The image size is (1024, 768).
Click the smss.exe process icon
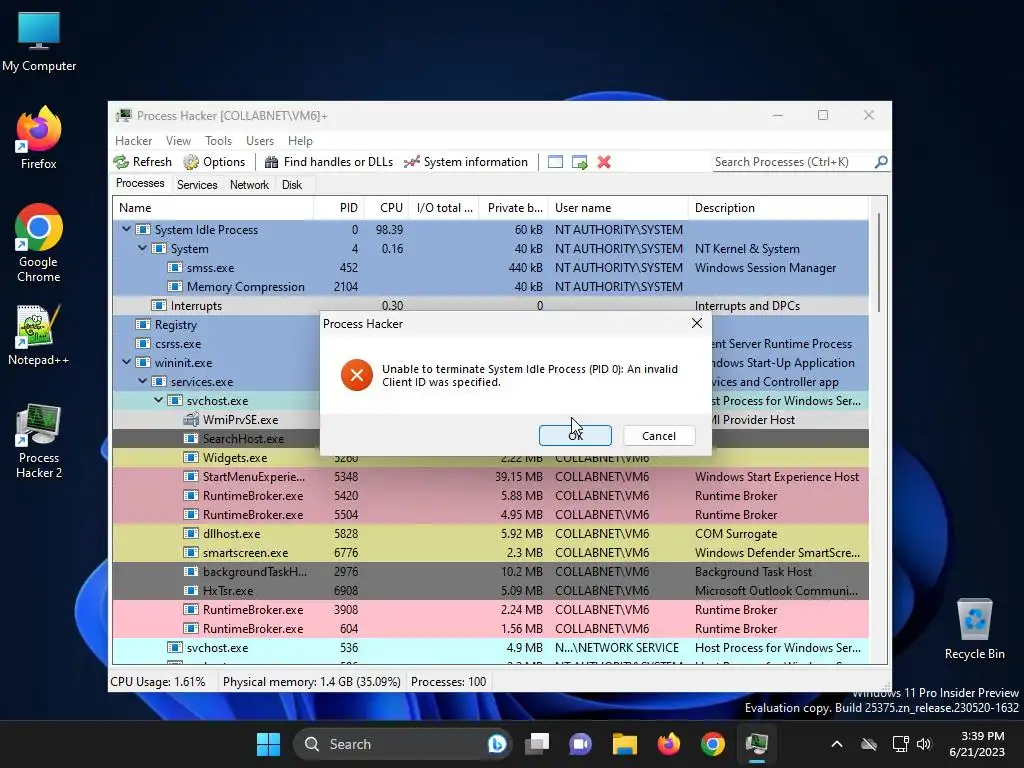pos(174,268)
